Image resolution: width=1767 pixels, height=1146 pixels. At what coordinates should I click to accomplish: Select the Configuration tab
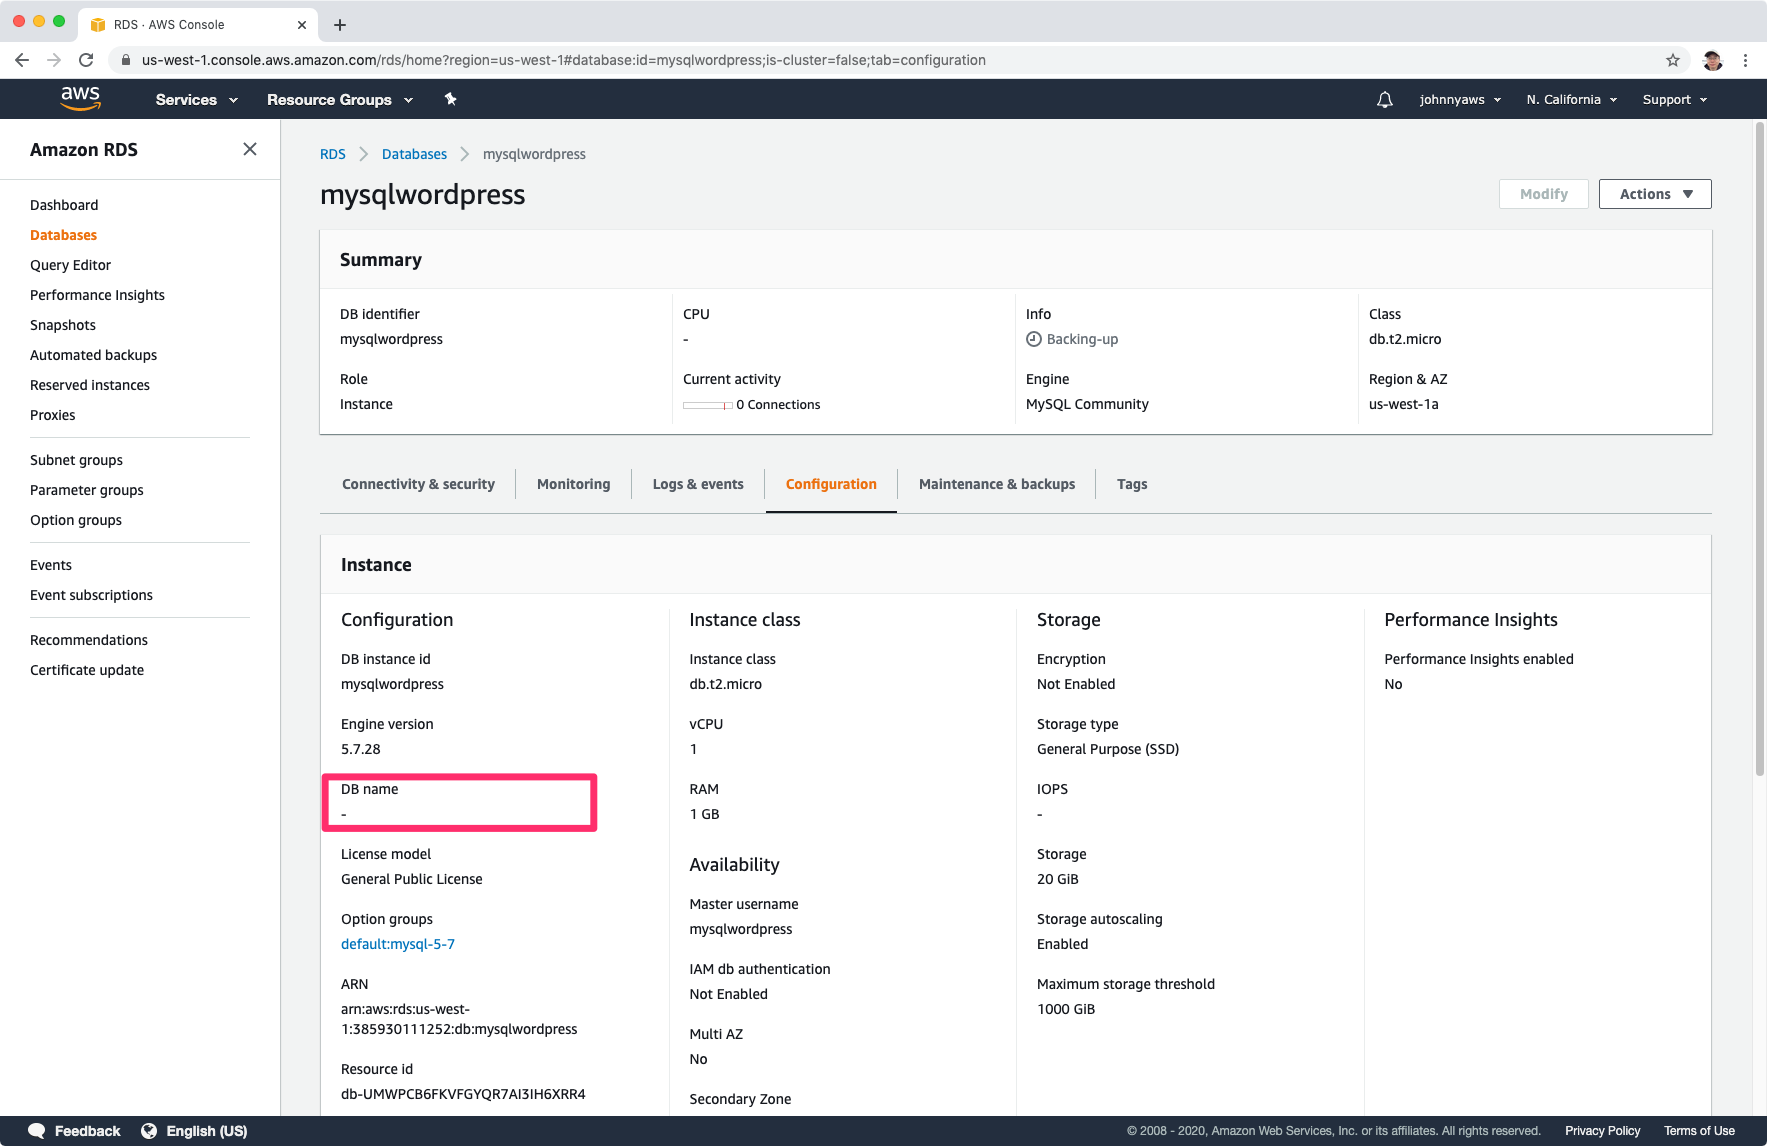coord(831,484)
